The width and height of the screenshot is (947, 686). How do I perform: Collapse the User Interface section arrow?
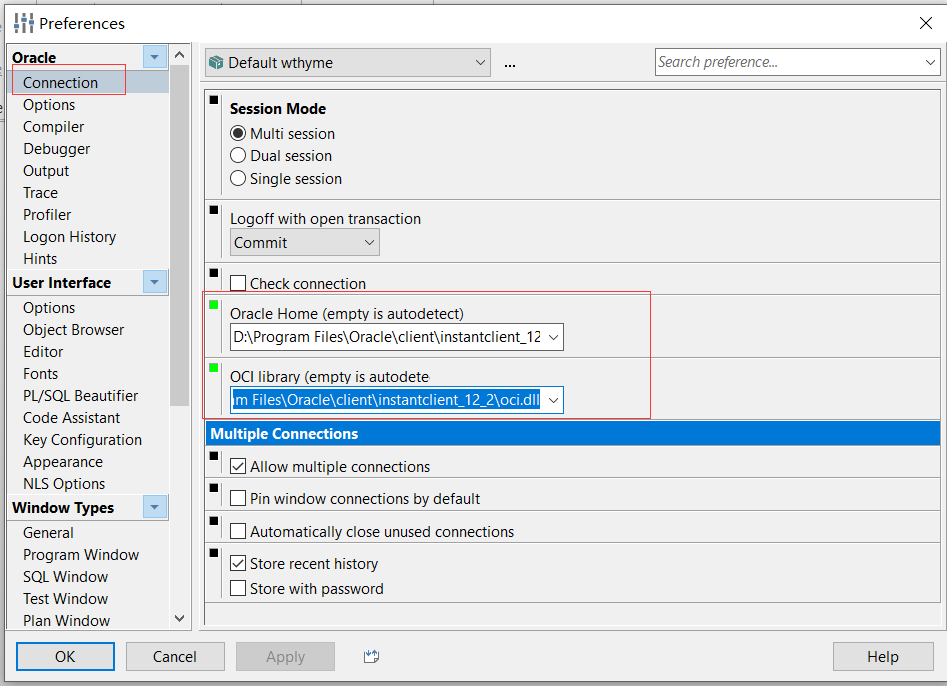coord(155,282)
